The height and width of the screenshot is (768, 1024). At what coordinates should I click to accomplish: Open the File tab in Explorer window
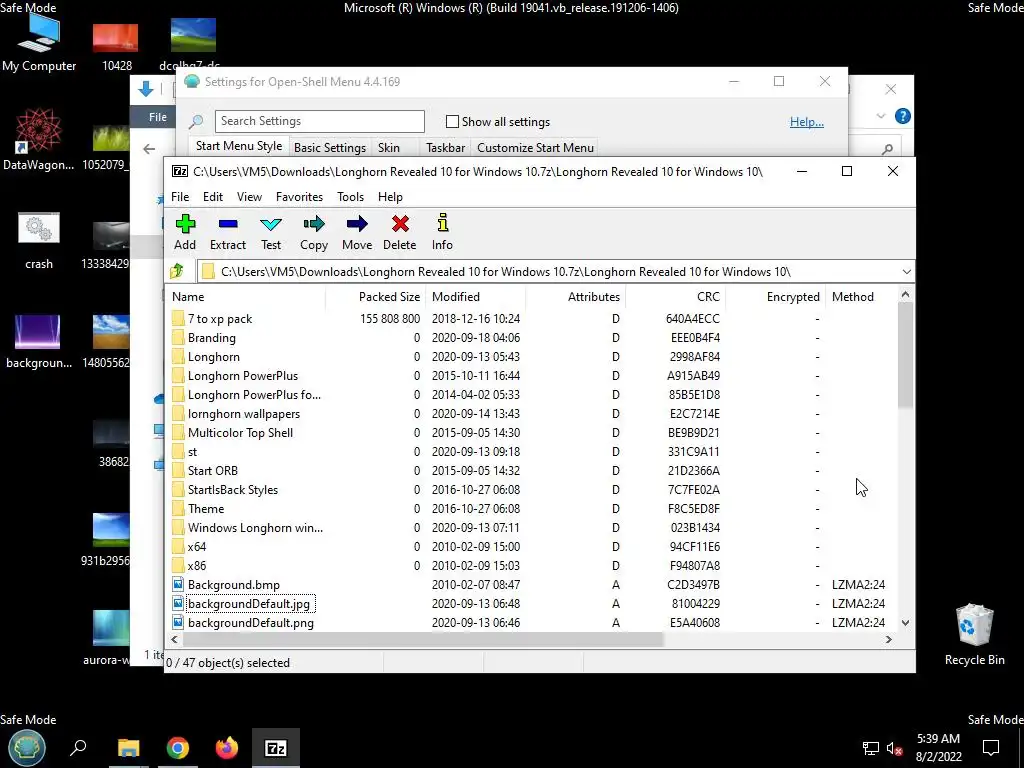point(157,117)
